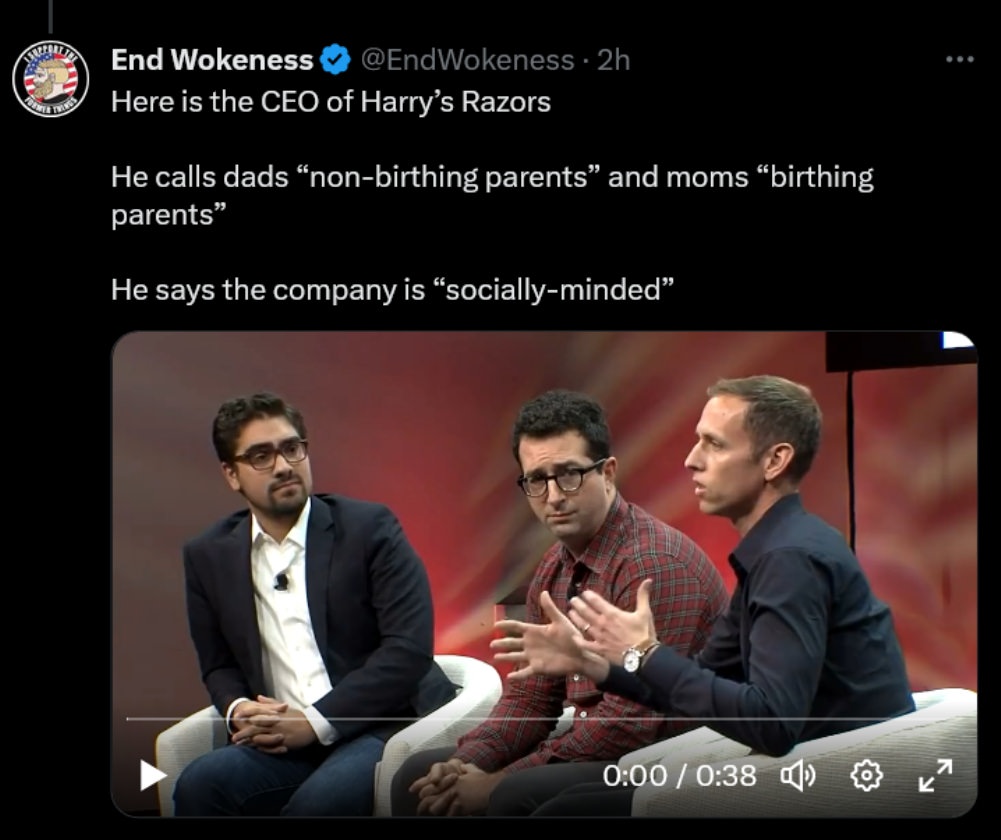Open the @EndWokeness handle link
This screenshot has height=840, width=1001.
point(467,60)
